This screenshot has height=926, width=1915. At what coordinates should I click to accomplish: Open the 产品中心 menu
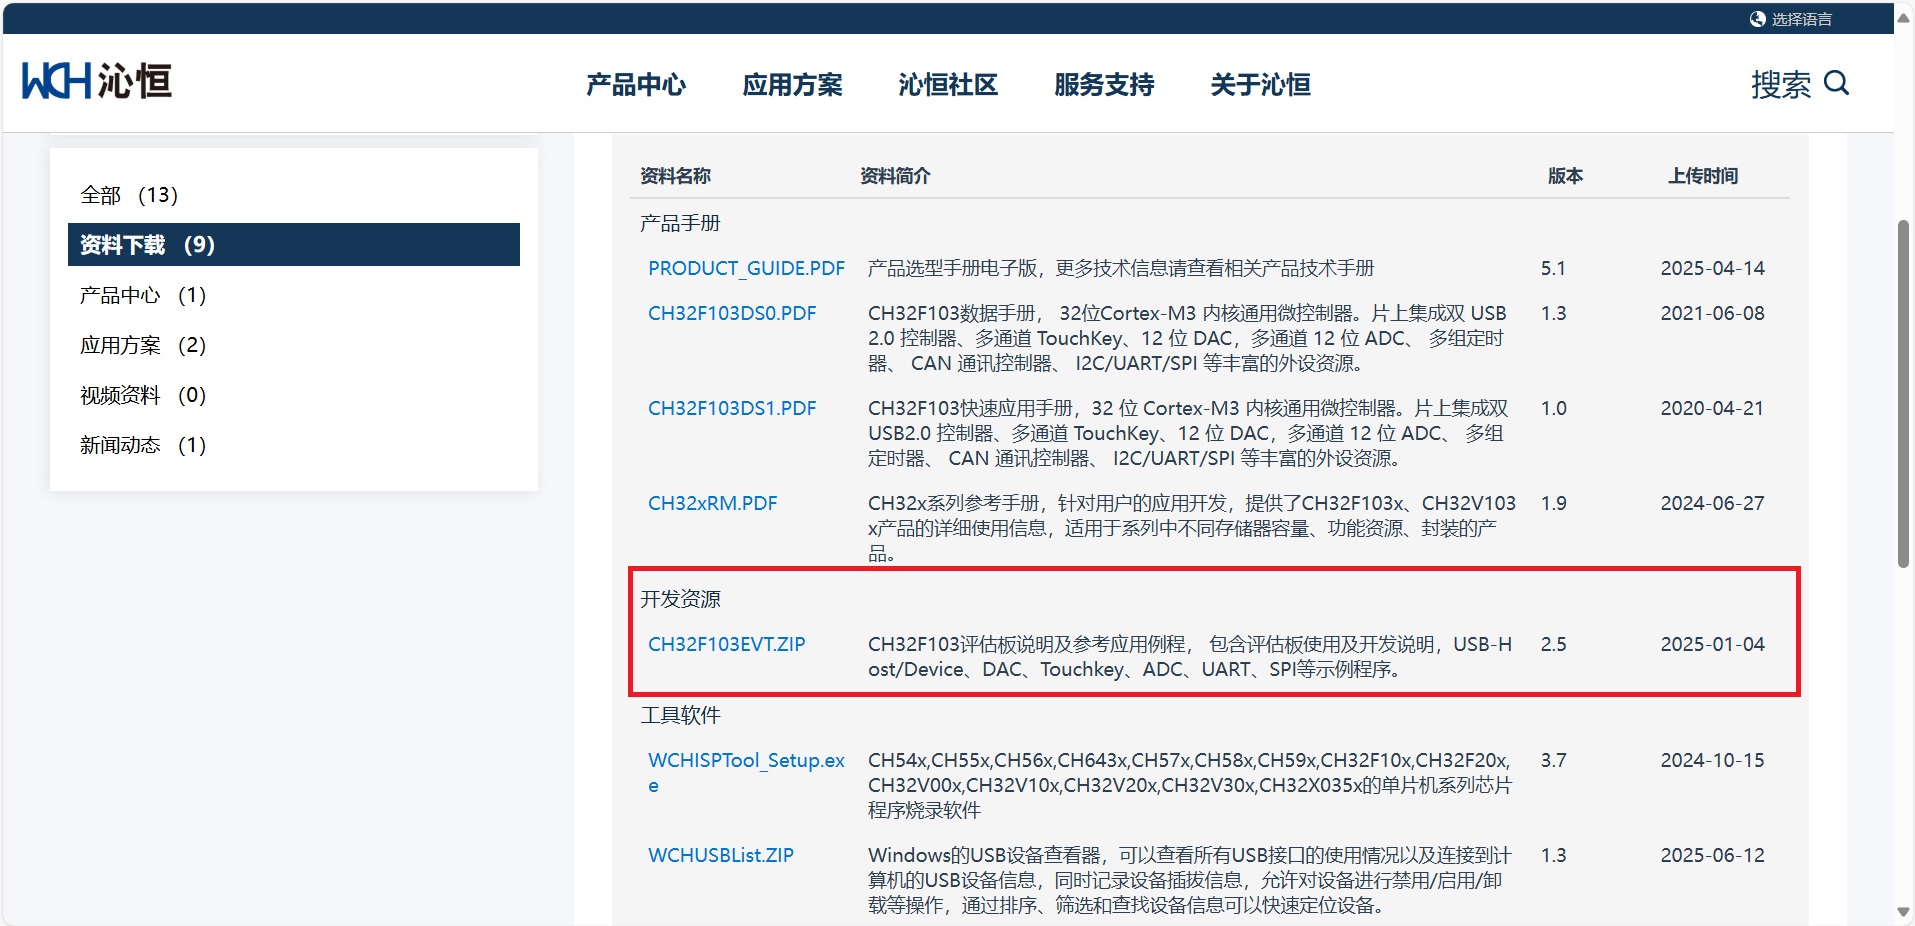[636, 84]
